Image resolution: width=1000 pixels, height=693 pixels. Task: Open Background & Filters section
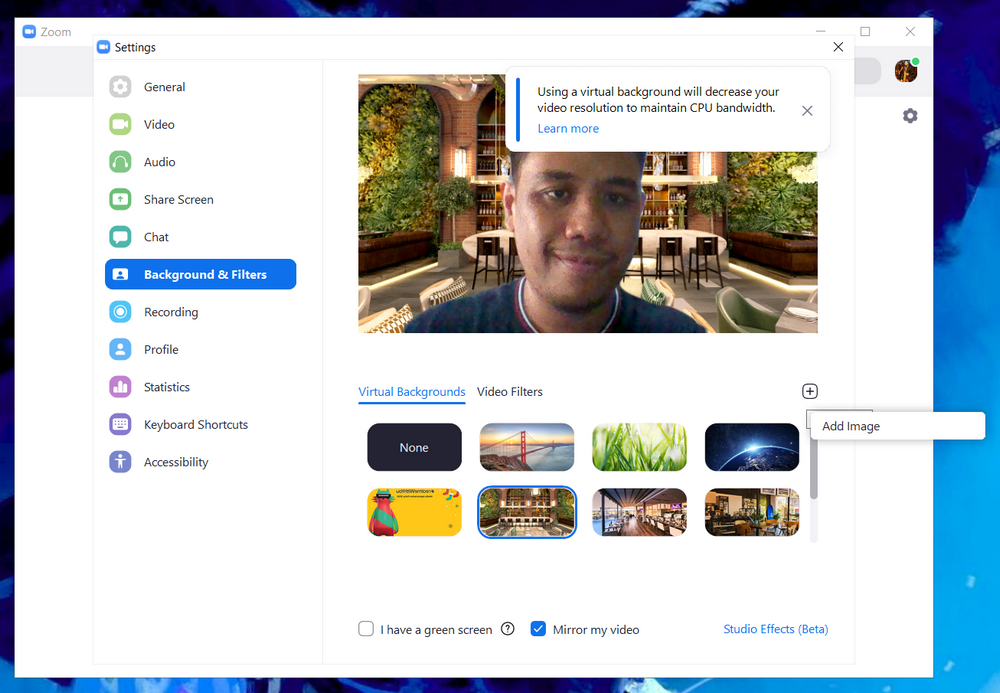[200, 274]
